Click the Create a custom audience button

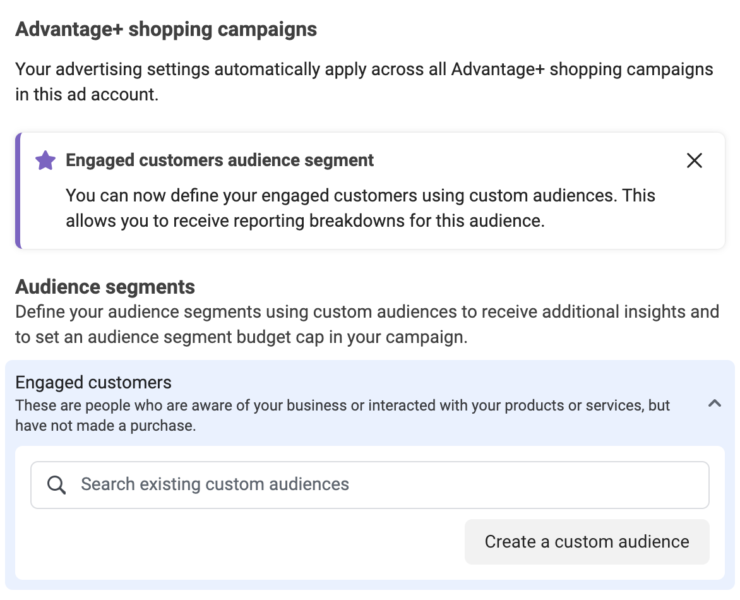[x=587, y=541]
